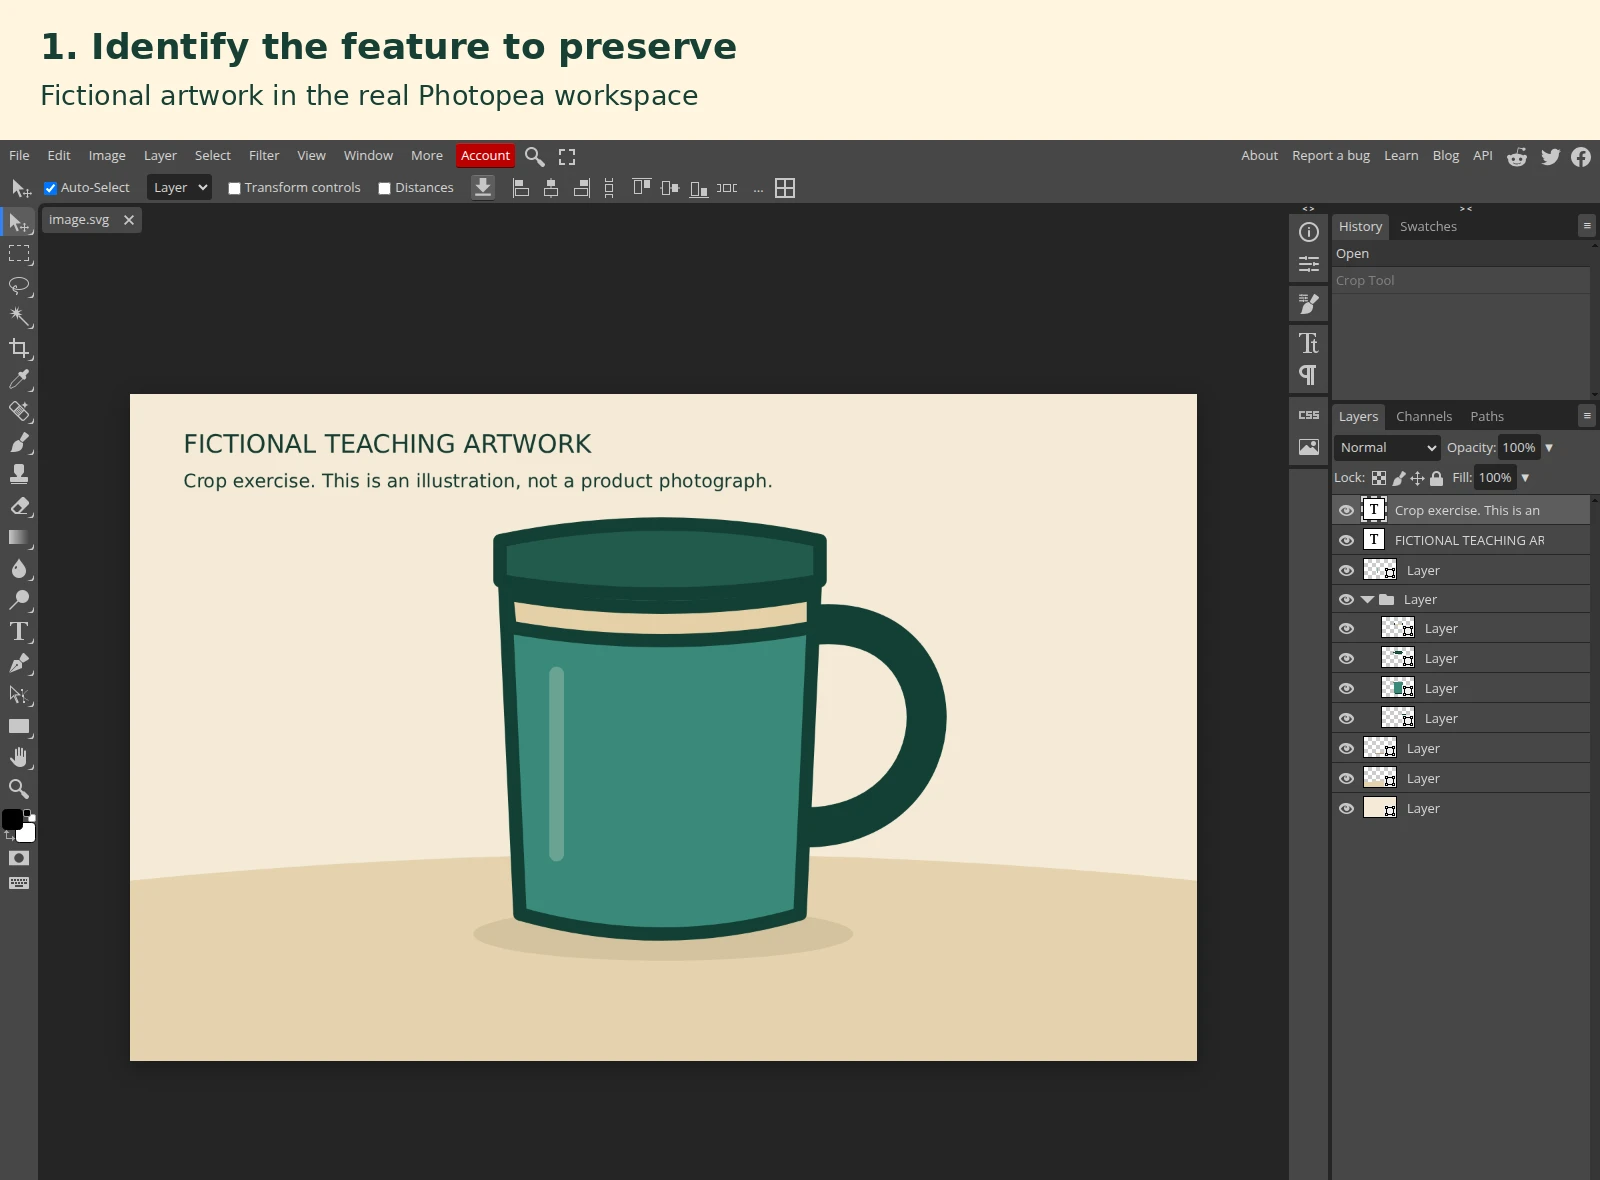This screenshot has height=1180, width=1600.
Task: Open the Reddit link icon
Action: (1517, 157)
